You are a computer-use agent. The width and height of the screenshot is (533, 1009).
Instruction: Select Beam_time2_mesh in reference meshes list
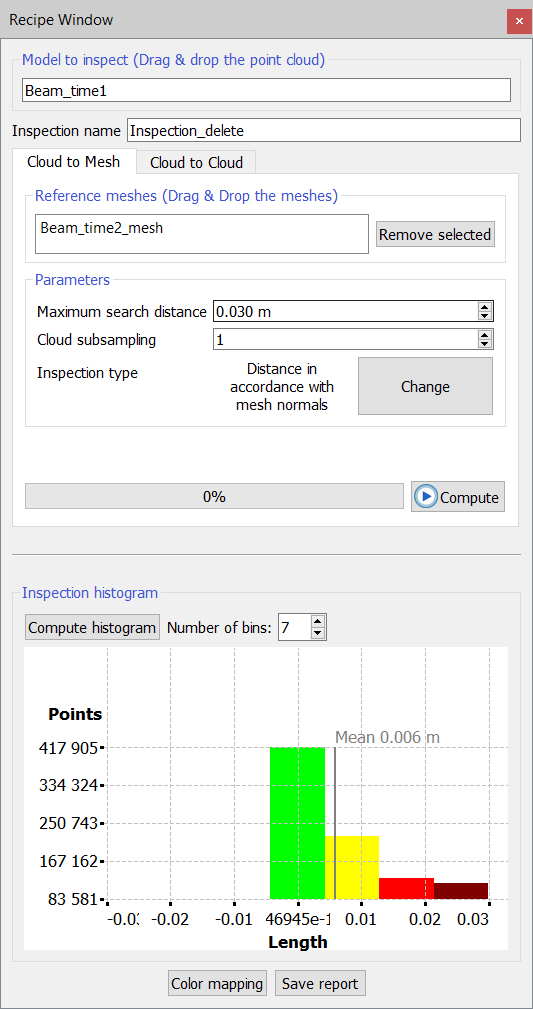tap(102, 228)
